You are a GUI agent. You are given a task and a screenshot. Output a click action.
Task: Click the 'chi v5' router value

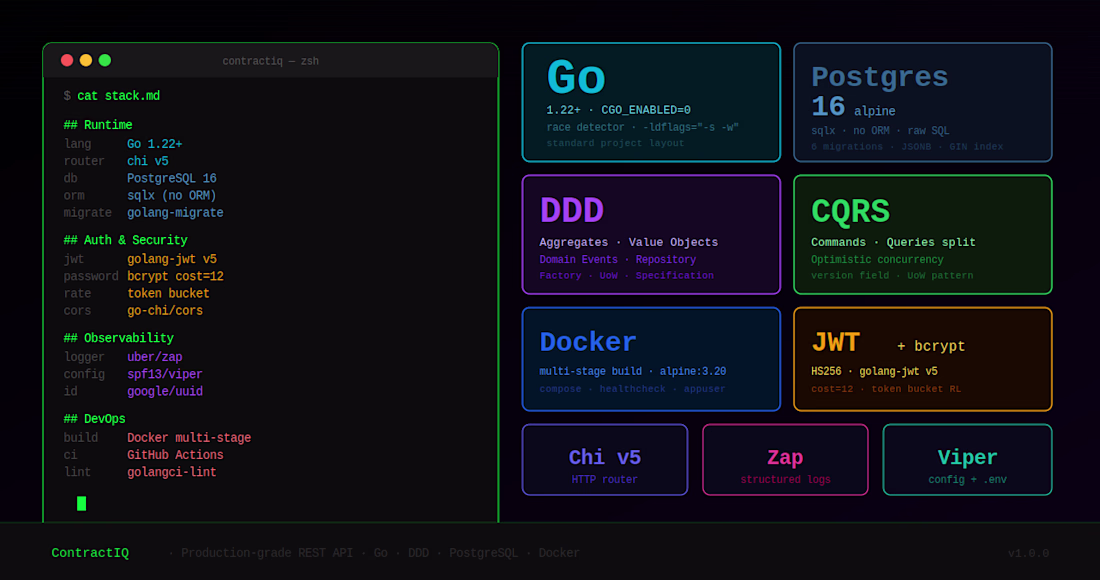[x=147, y=161]
